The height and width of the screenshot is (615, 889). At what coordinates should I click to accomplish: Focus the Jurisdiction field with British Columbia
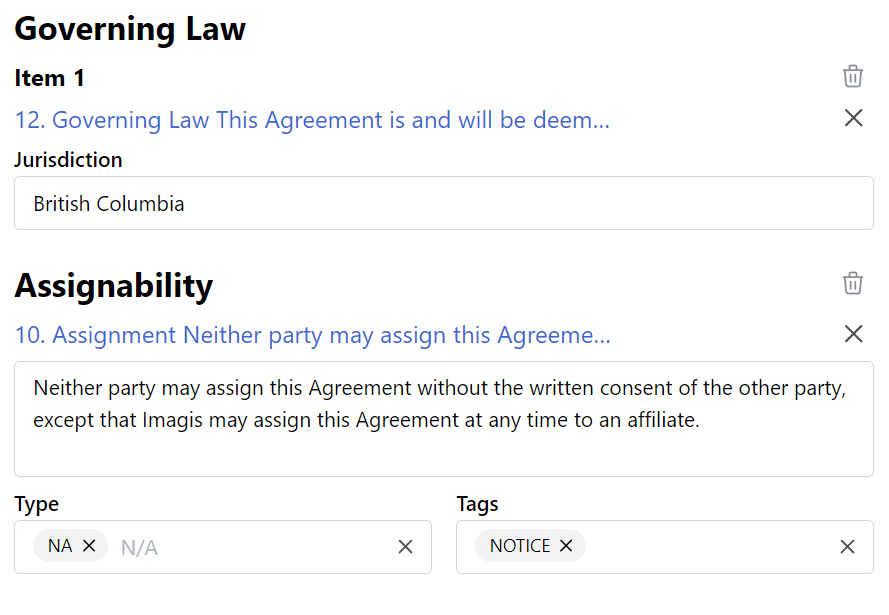(443, 204)
